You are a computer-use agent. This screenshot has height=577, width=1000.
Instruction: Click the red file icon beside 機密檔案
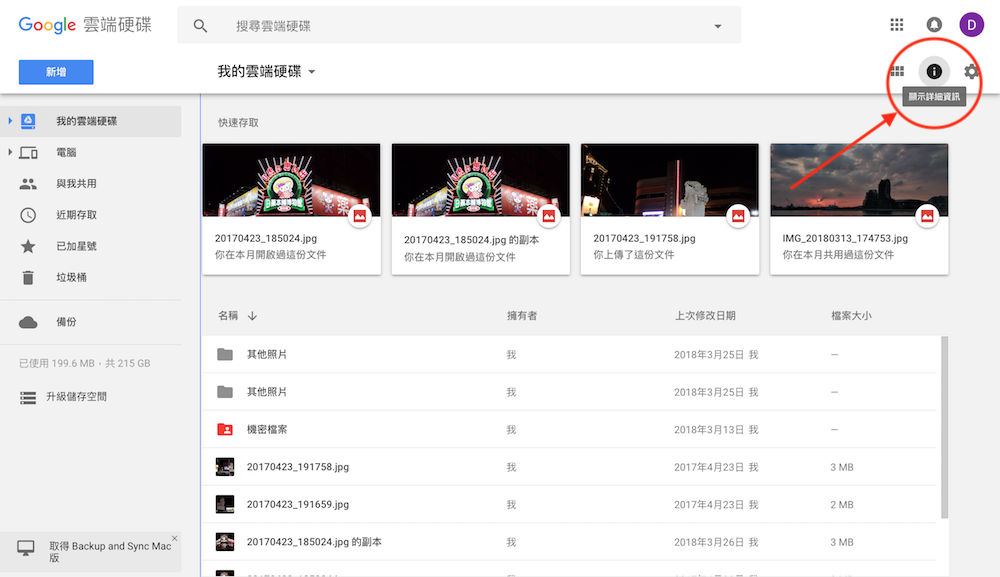click(x=225, y=429)
